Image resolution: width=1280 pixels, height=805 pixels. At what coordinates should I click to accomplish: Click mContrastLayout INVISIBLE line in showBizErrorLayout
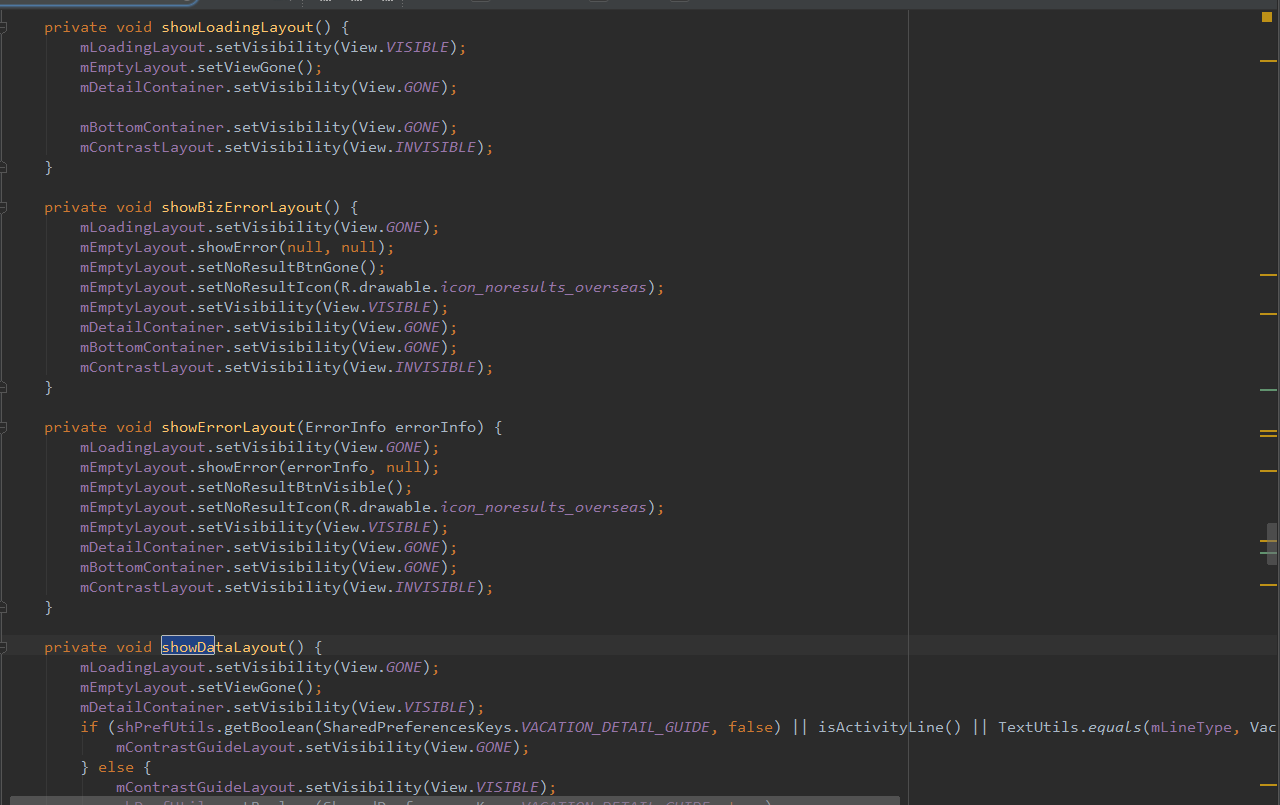[287, 367]
